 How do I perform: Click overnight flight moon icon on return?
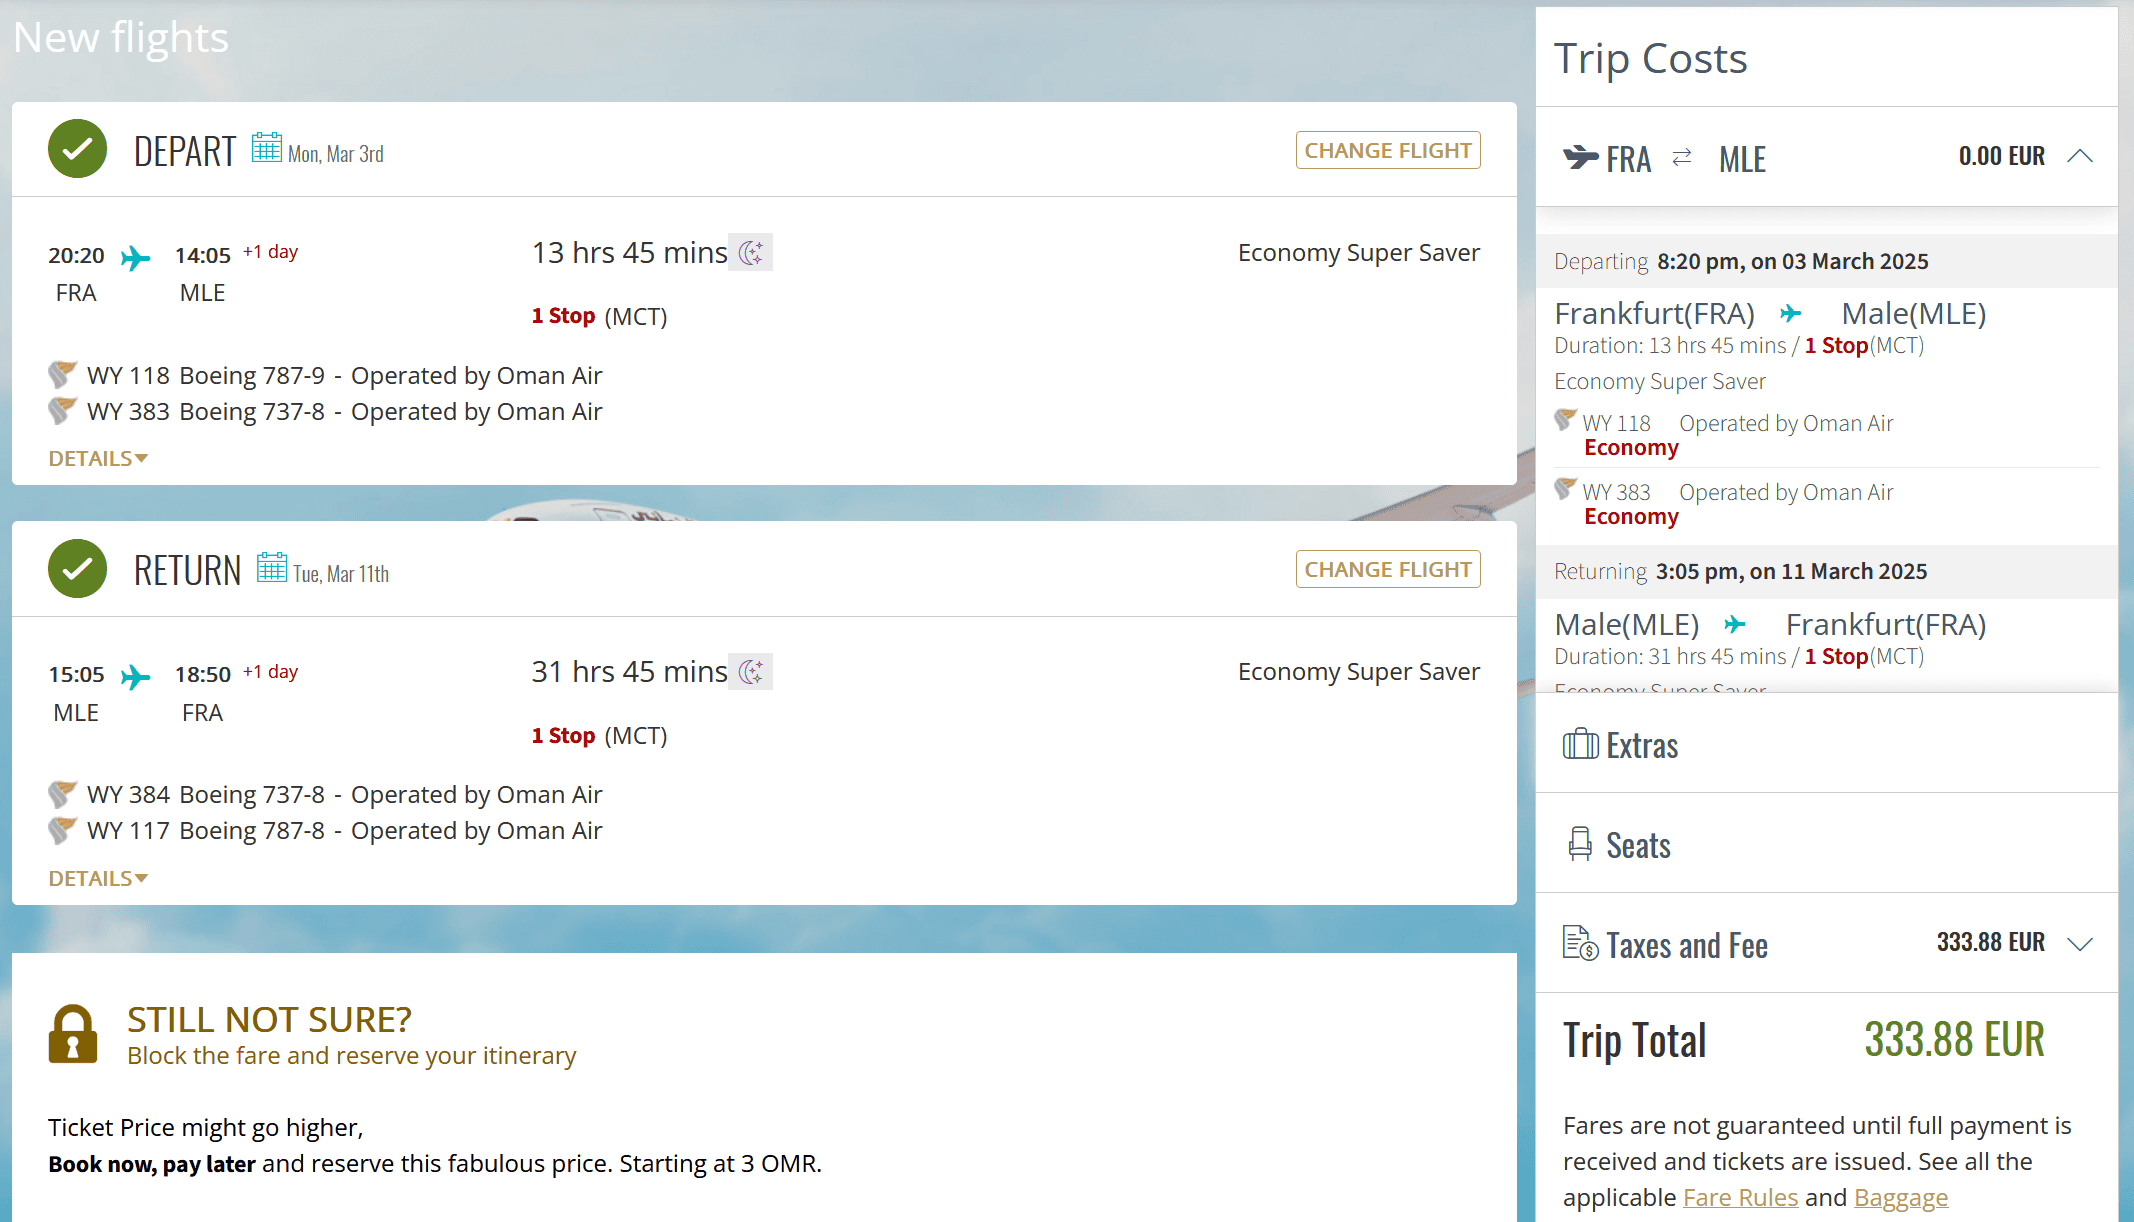tap(751, 672)
